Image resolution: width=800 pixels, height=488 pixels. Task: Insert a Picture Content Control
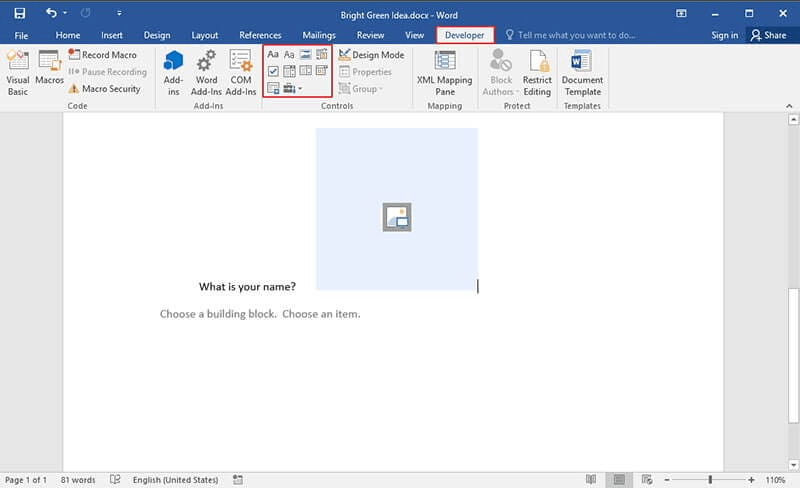coord(305,55)
